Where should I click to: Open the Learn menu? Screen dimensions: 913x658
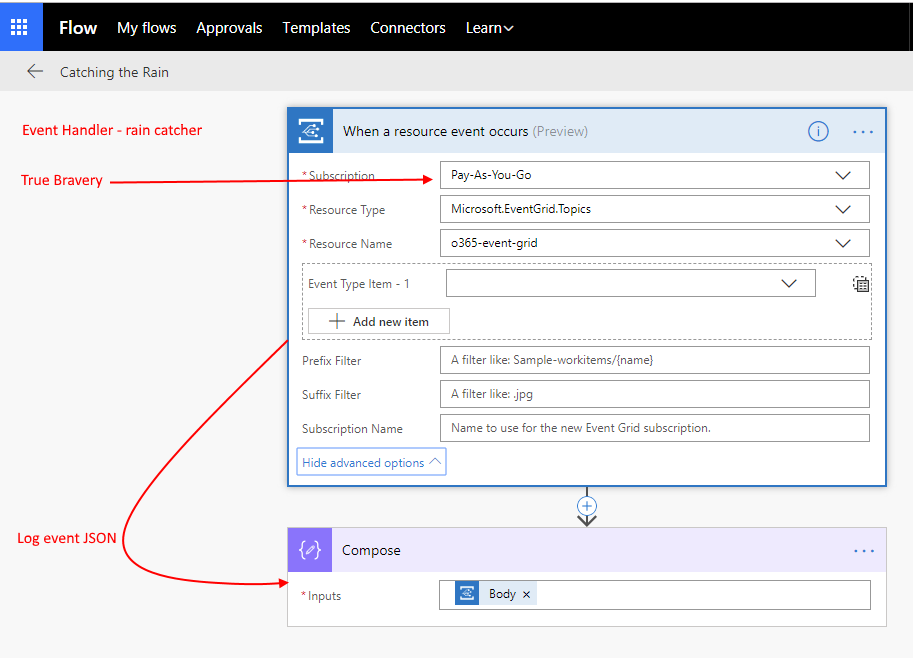click(489, 28)
